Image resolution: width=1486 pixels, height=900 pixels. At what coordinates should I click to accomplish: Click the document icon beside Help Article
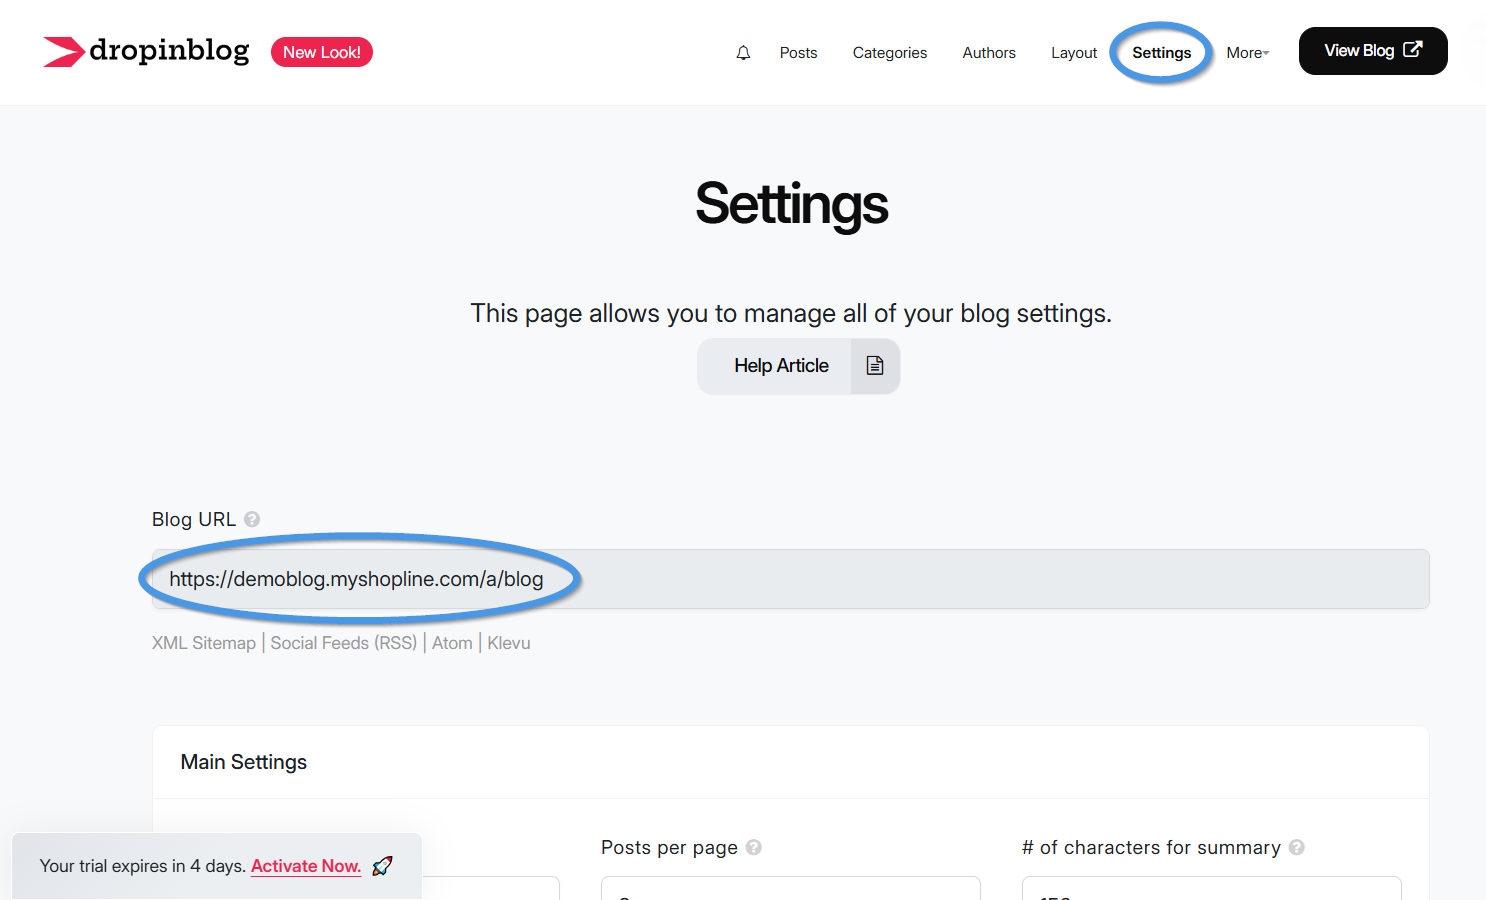click(x=875, y=366)
